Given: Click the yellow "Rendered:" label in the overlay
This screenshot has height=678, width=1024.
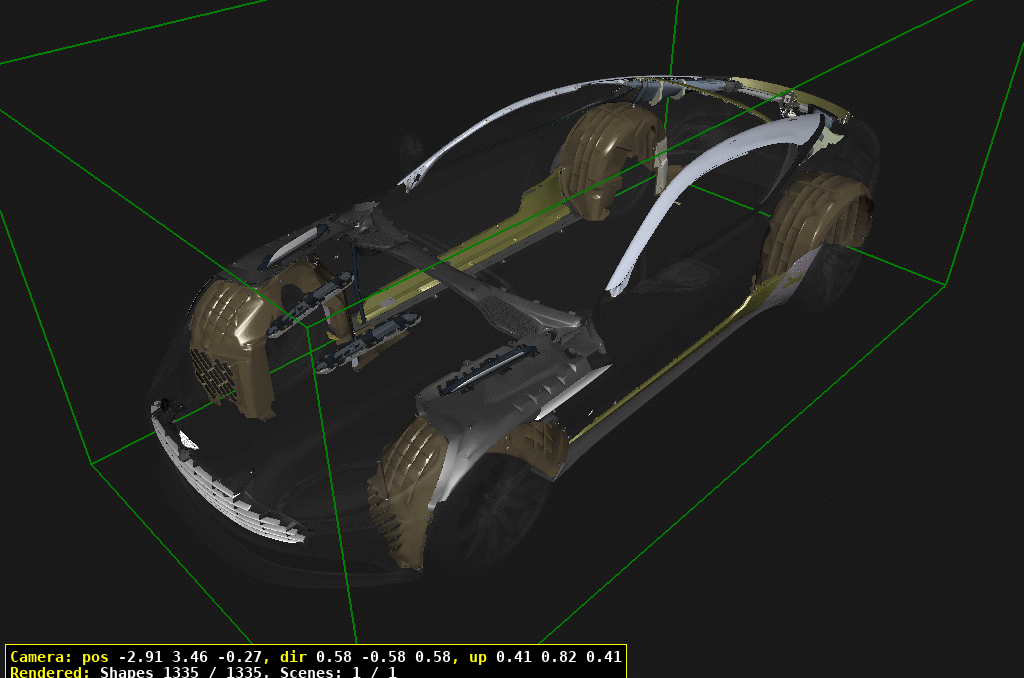Looking at the screenshot, I should (50, 672).
